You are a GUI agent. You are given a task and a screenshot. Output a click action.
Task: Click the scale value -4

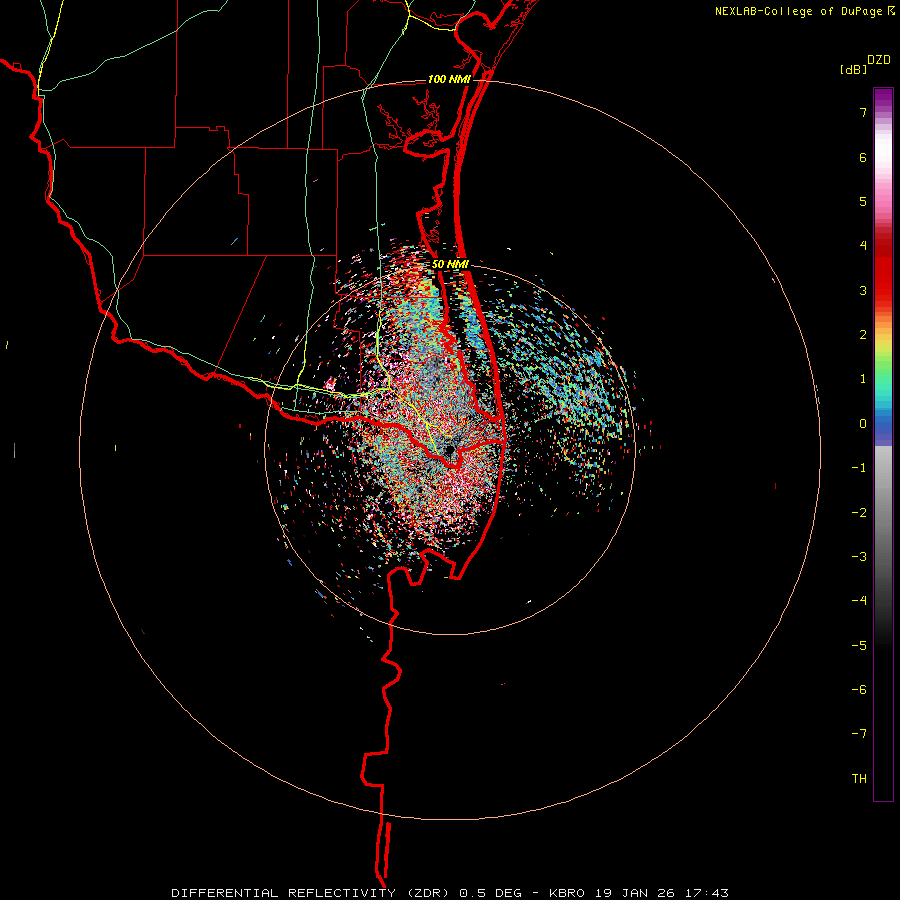tap(859, 601)
